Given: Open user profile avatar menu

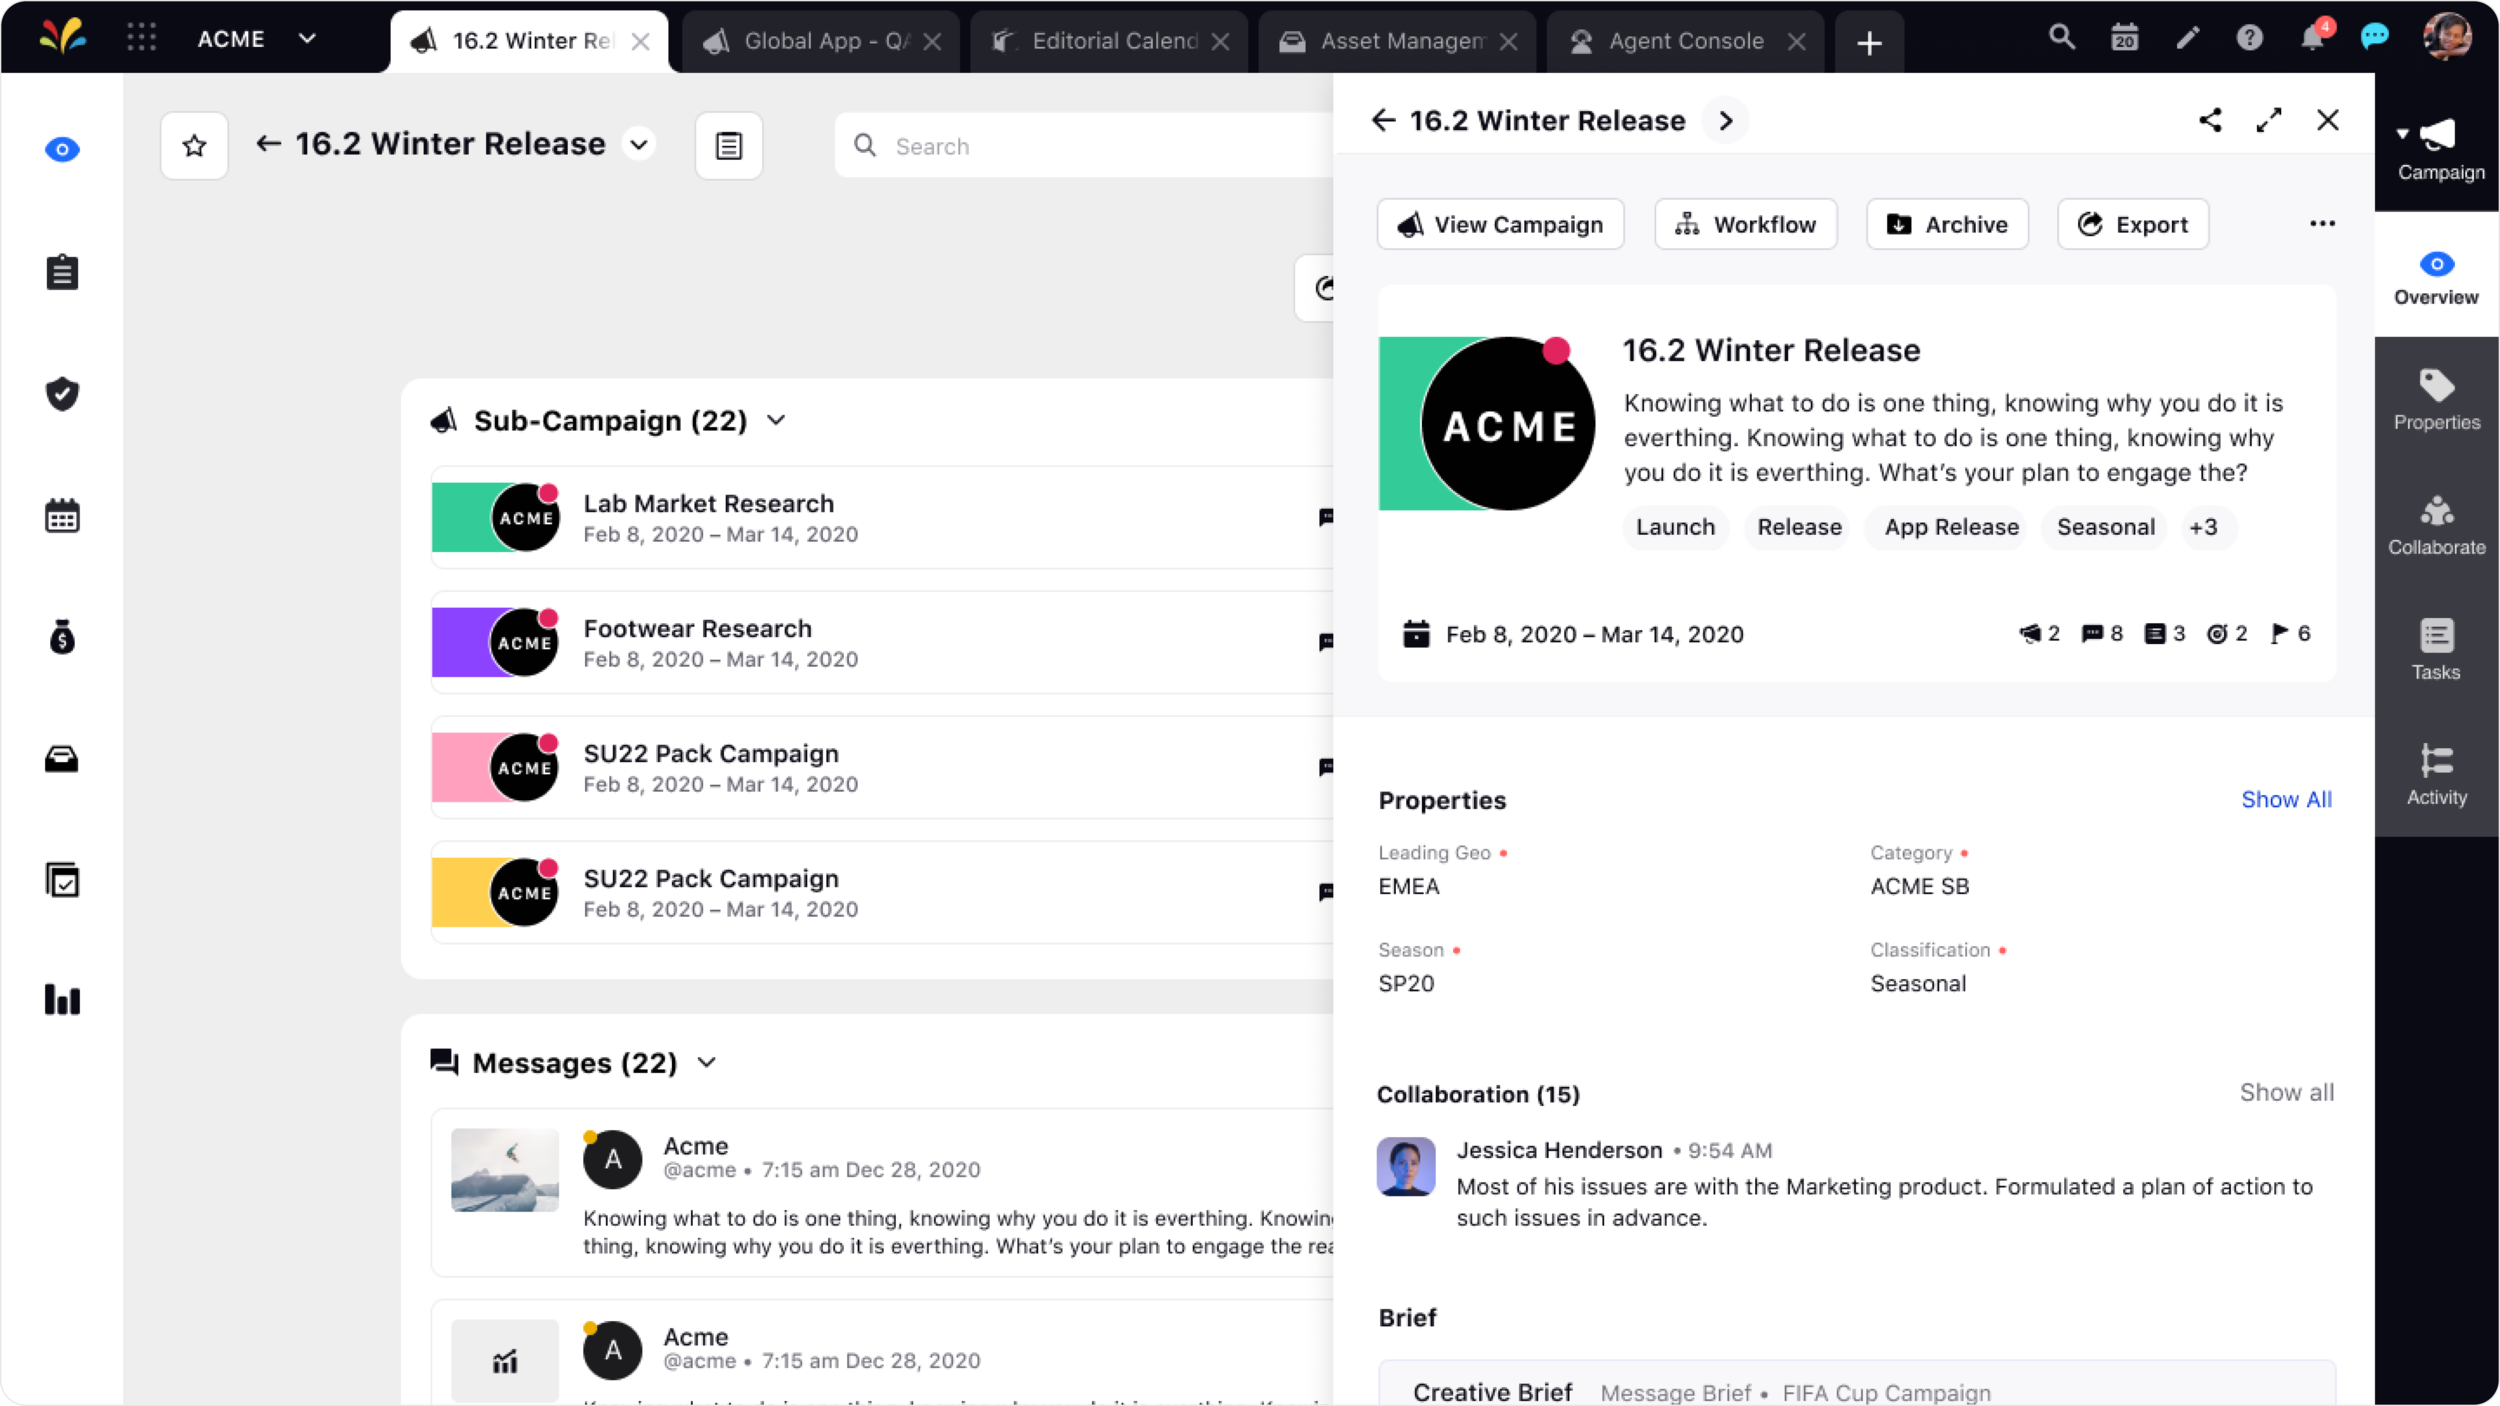Looking at the screenshot, I should [x=2447, y=37].
